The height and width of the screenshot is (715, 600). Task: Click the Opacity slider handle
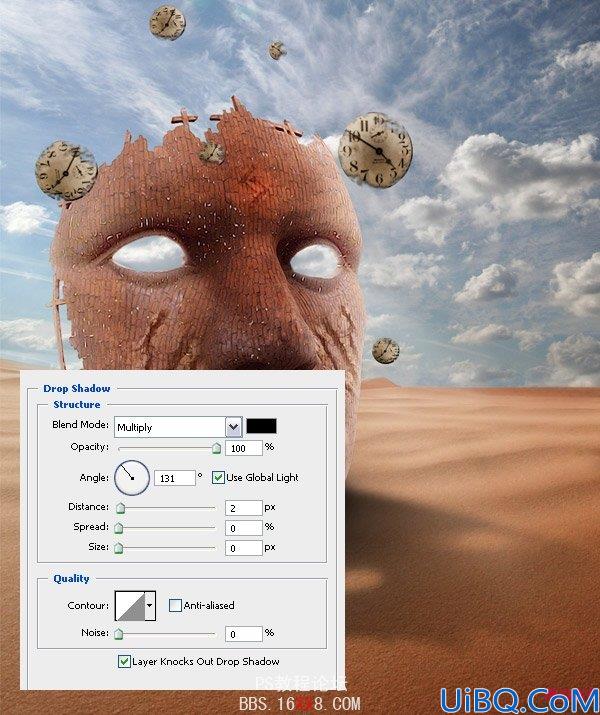[217, 448]
